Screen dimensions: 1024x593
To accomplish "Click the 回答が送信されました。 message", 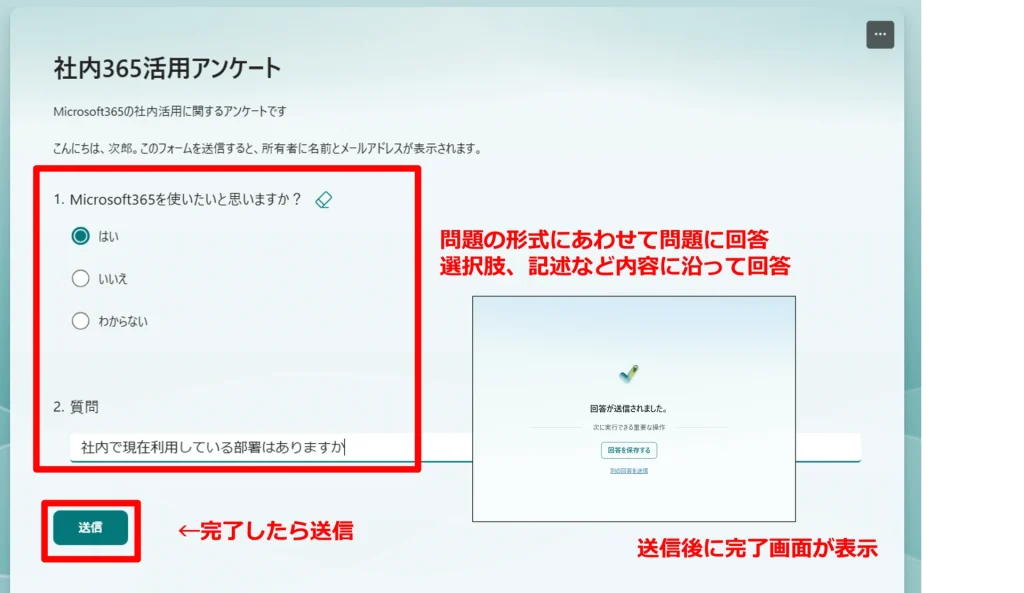I will coord(629,409).
